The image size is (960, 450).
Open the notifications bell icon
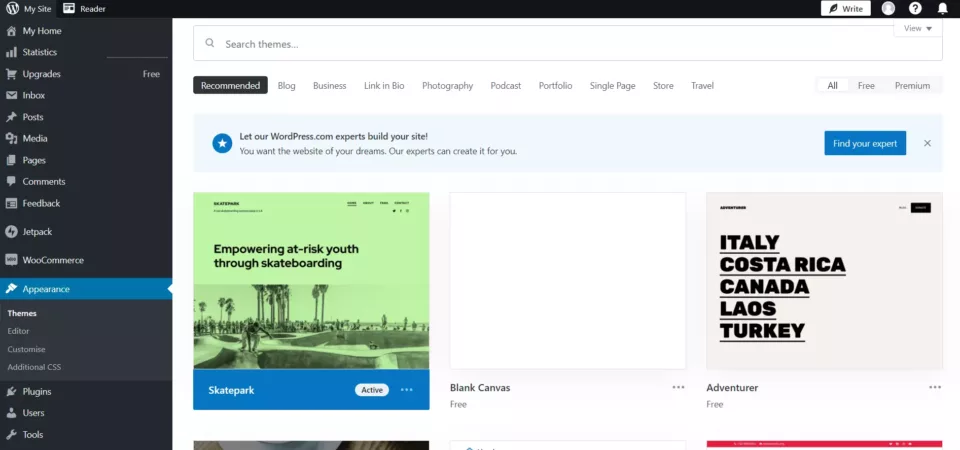coord(942,9)
